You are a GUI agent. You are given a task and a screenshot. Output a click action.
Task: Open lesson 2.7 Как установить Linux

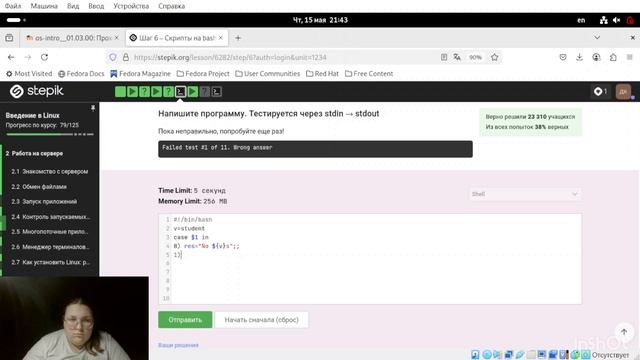(x=51, y=262)
